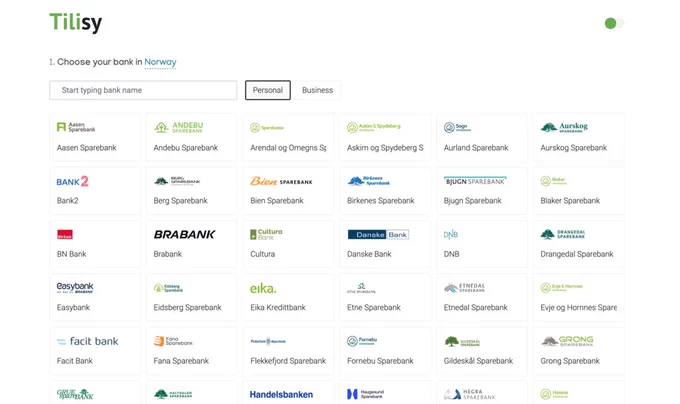680x404 pixels.
Task: Choose 'Birkenes Sparebank' name text
Action: (381, 201)
